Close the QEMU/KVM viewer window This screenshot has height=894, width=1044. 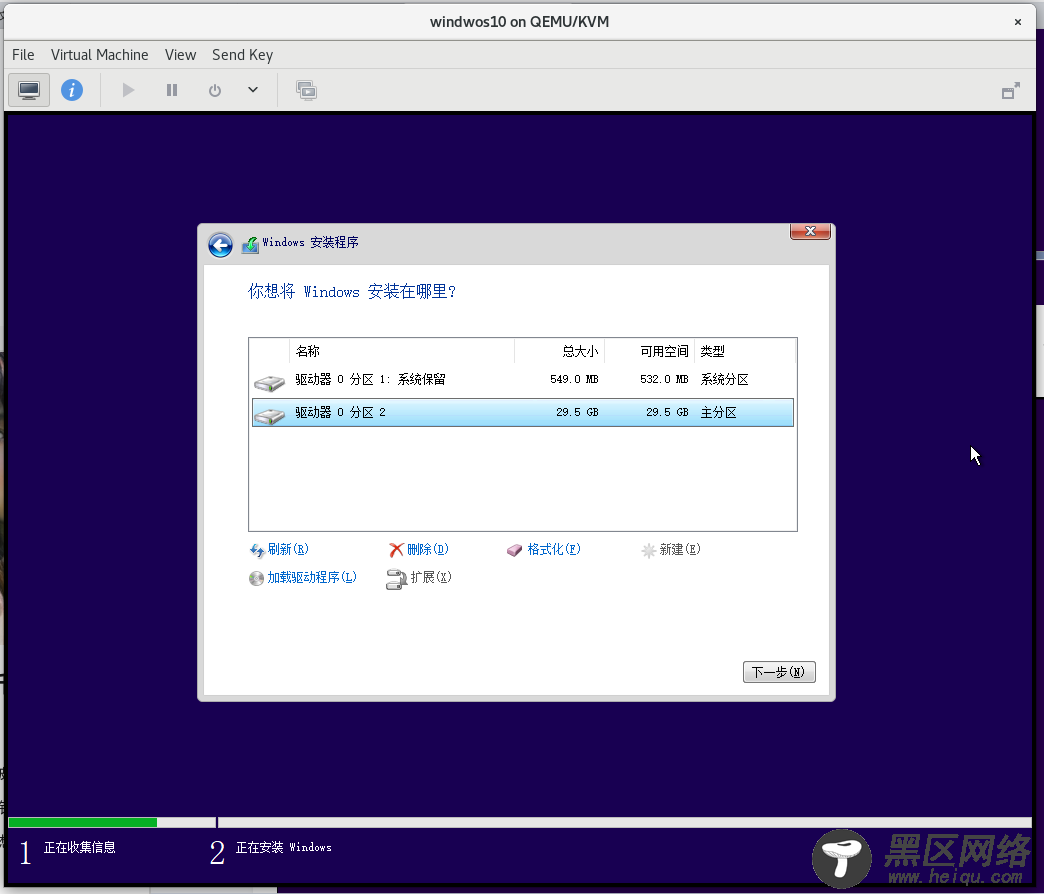(1017, 22)
